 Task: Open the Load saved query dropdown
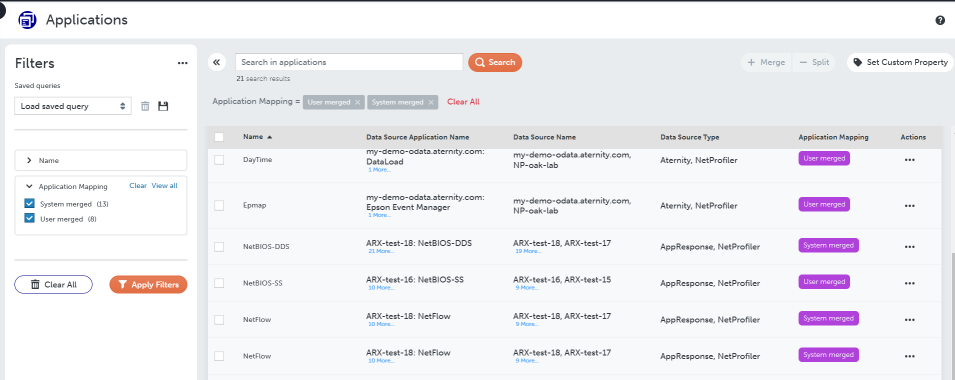coord(72,106)
